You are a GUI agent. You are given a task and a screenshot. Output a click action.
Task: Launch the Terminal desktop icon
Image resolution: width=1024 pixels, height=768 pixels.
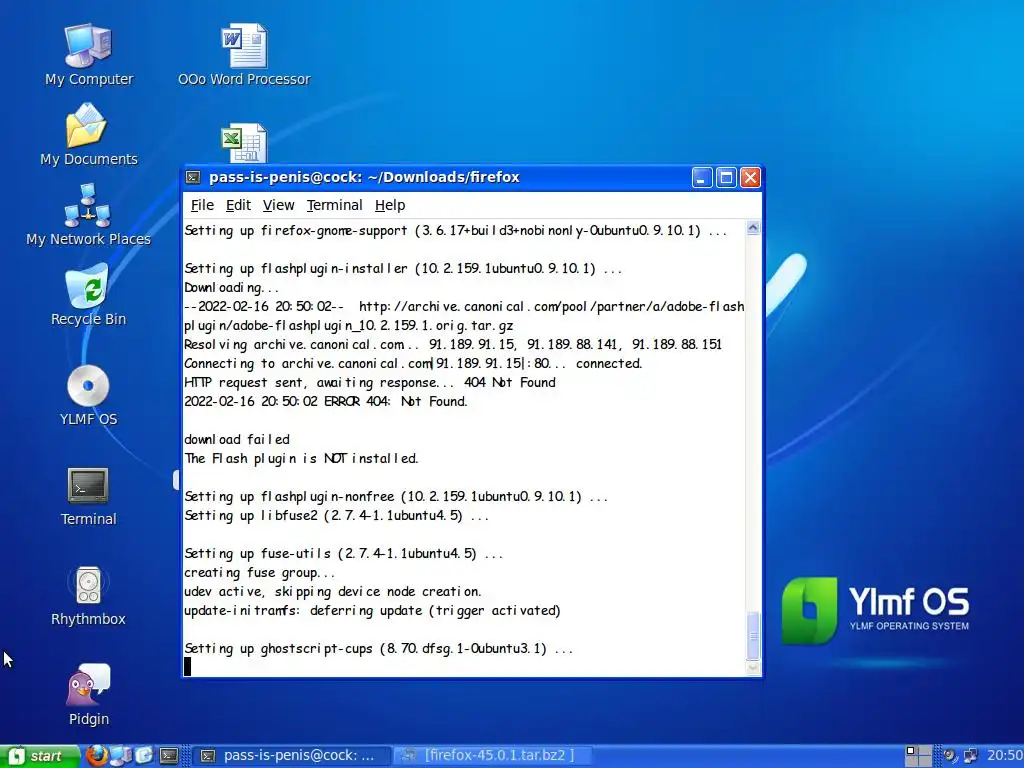pyautogui.click(x=88, y=496)
